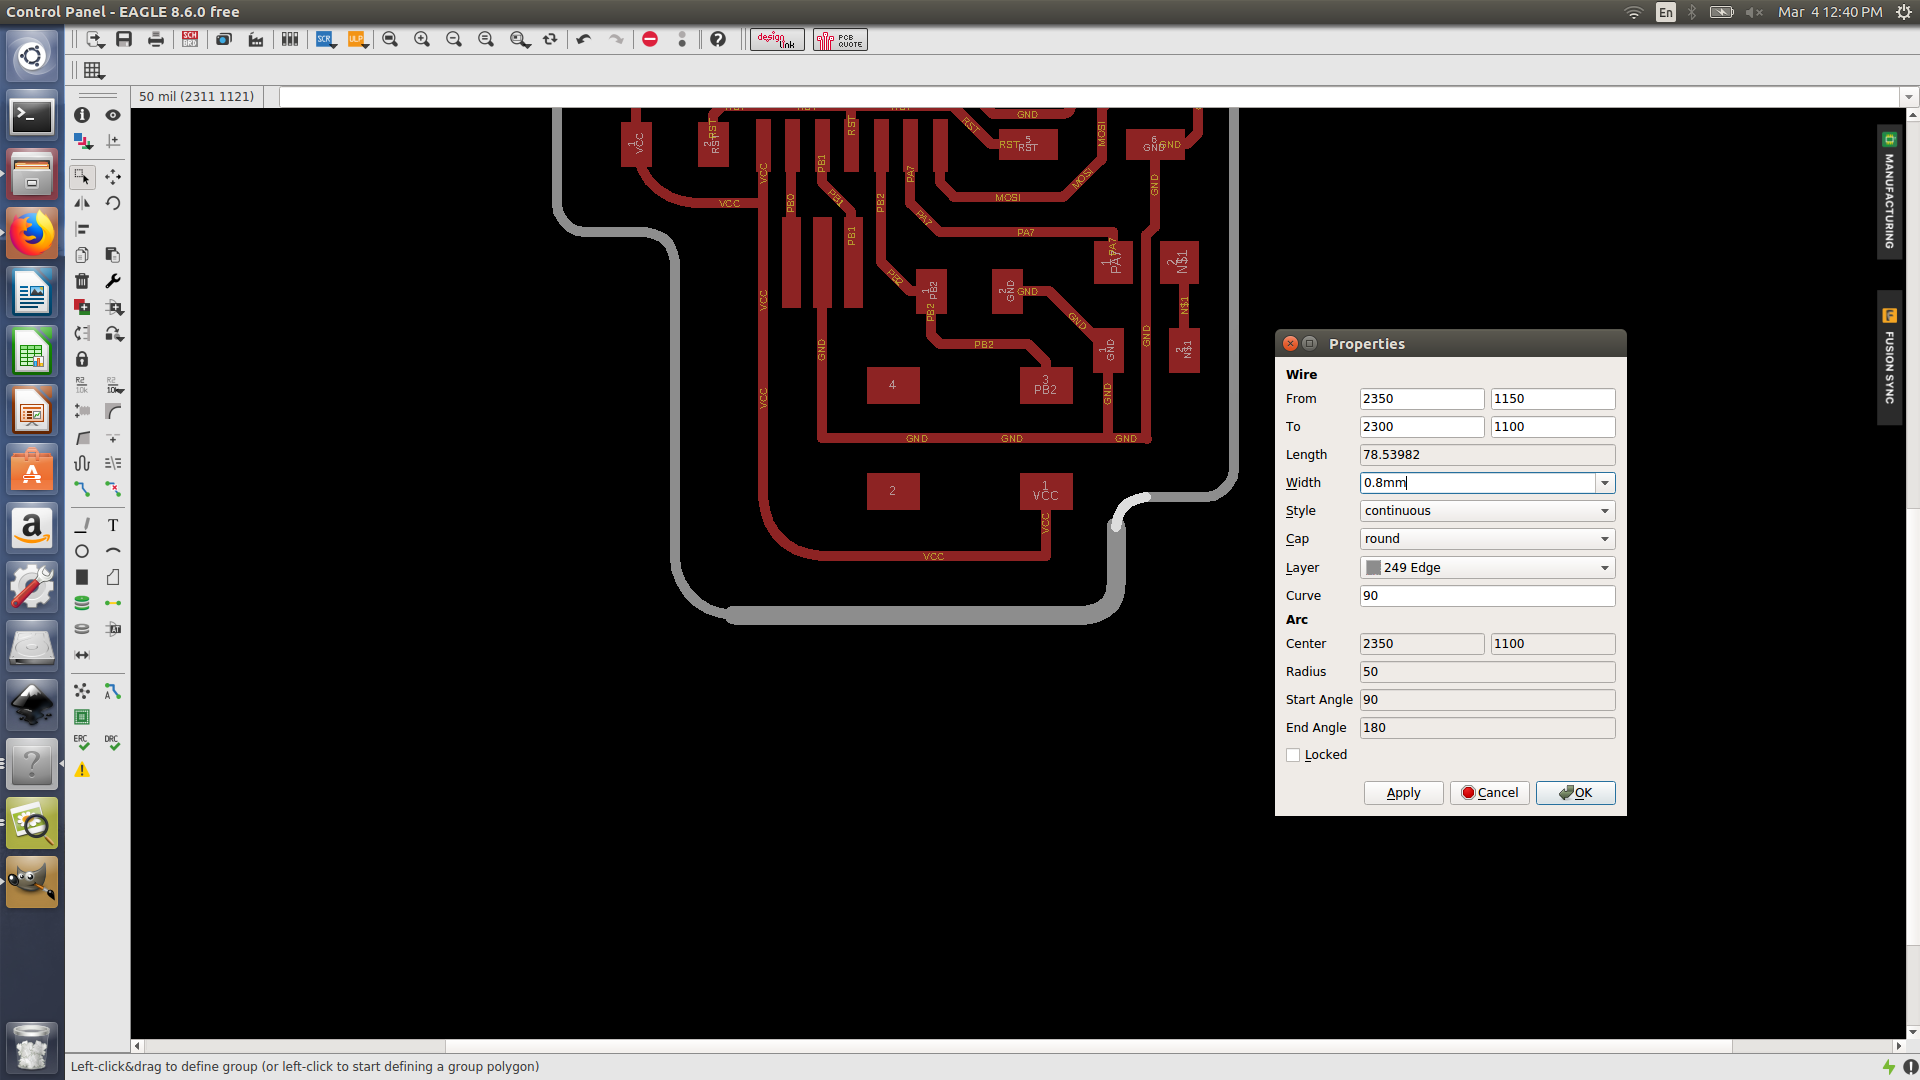Select the Rotate tool
The image size is (1920, 1080).
[113, 203]
